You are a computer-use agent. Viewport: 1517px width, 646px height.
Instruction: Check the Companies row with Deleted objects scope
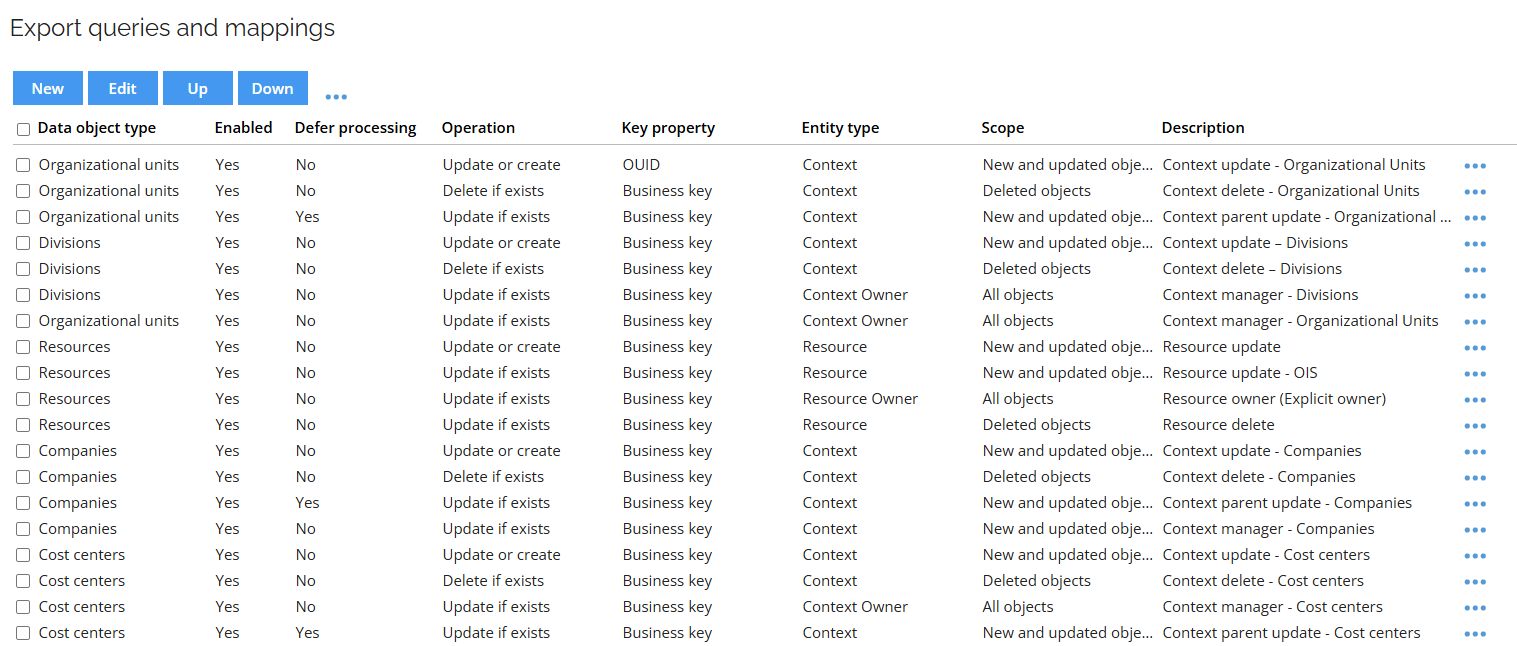click(x=22, y=476)
